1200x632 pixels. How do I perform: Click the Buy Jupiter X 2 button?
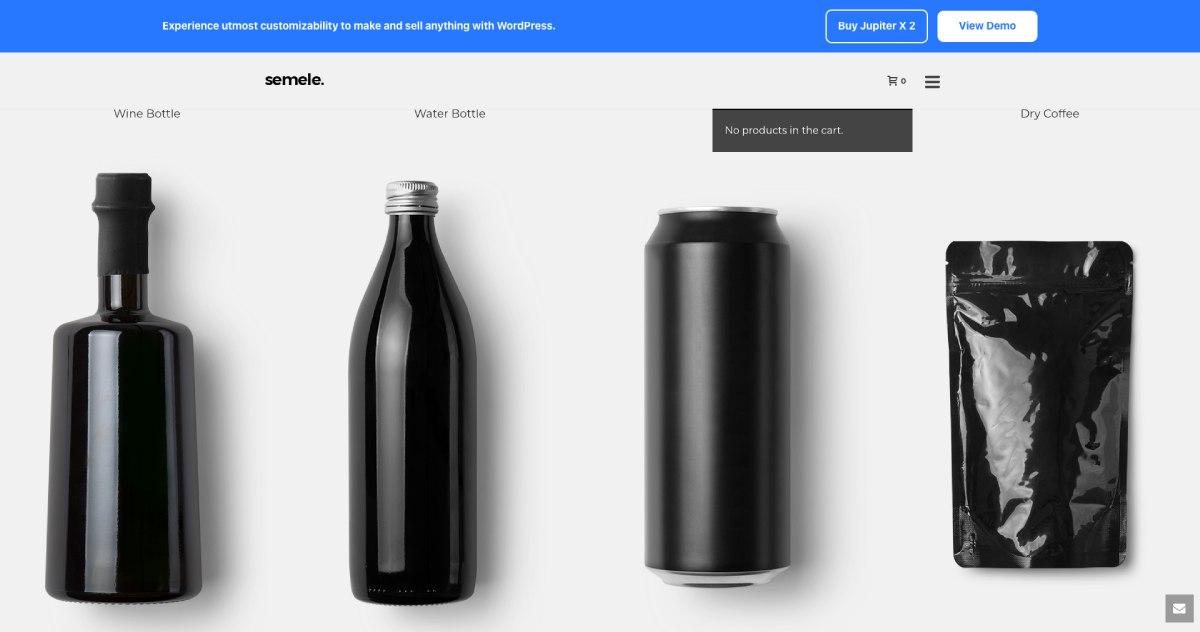pyautogui.click(x=876, y=26)
